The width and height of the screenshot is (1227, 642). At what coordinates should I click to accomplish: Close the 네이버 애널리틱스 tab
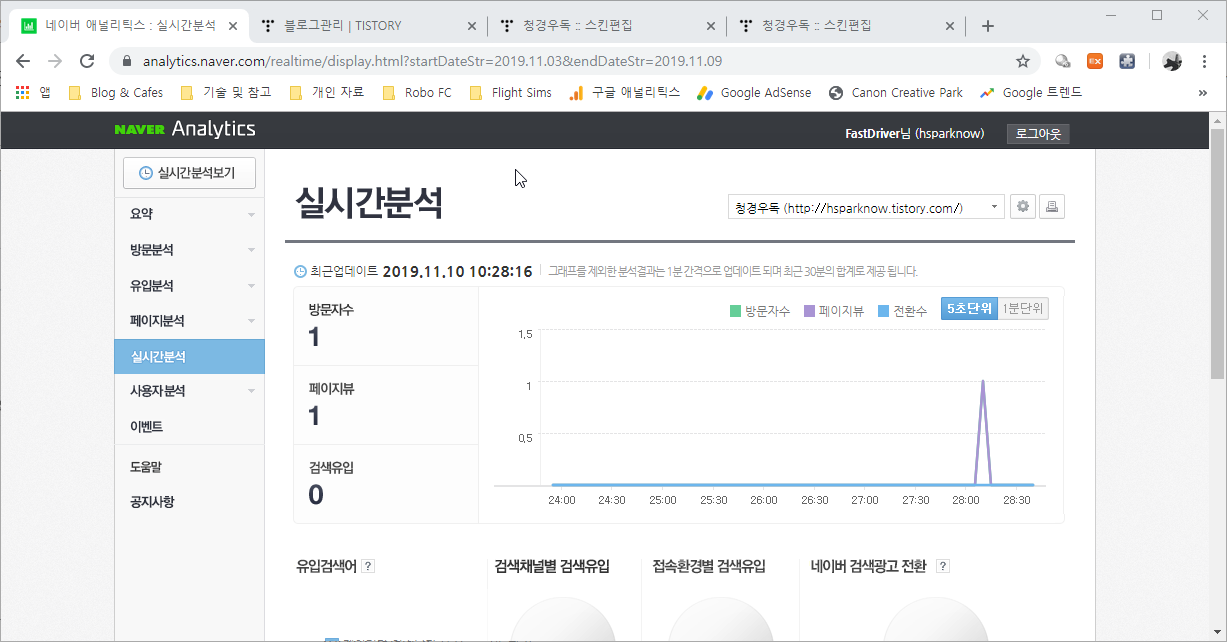[x=232, y=25]
